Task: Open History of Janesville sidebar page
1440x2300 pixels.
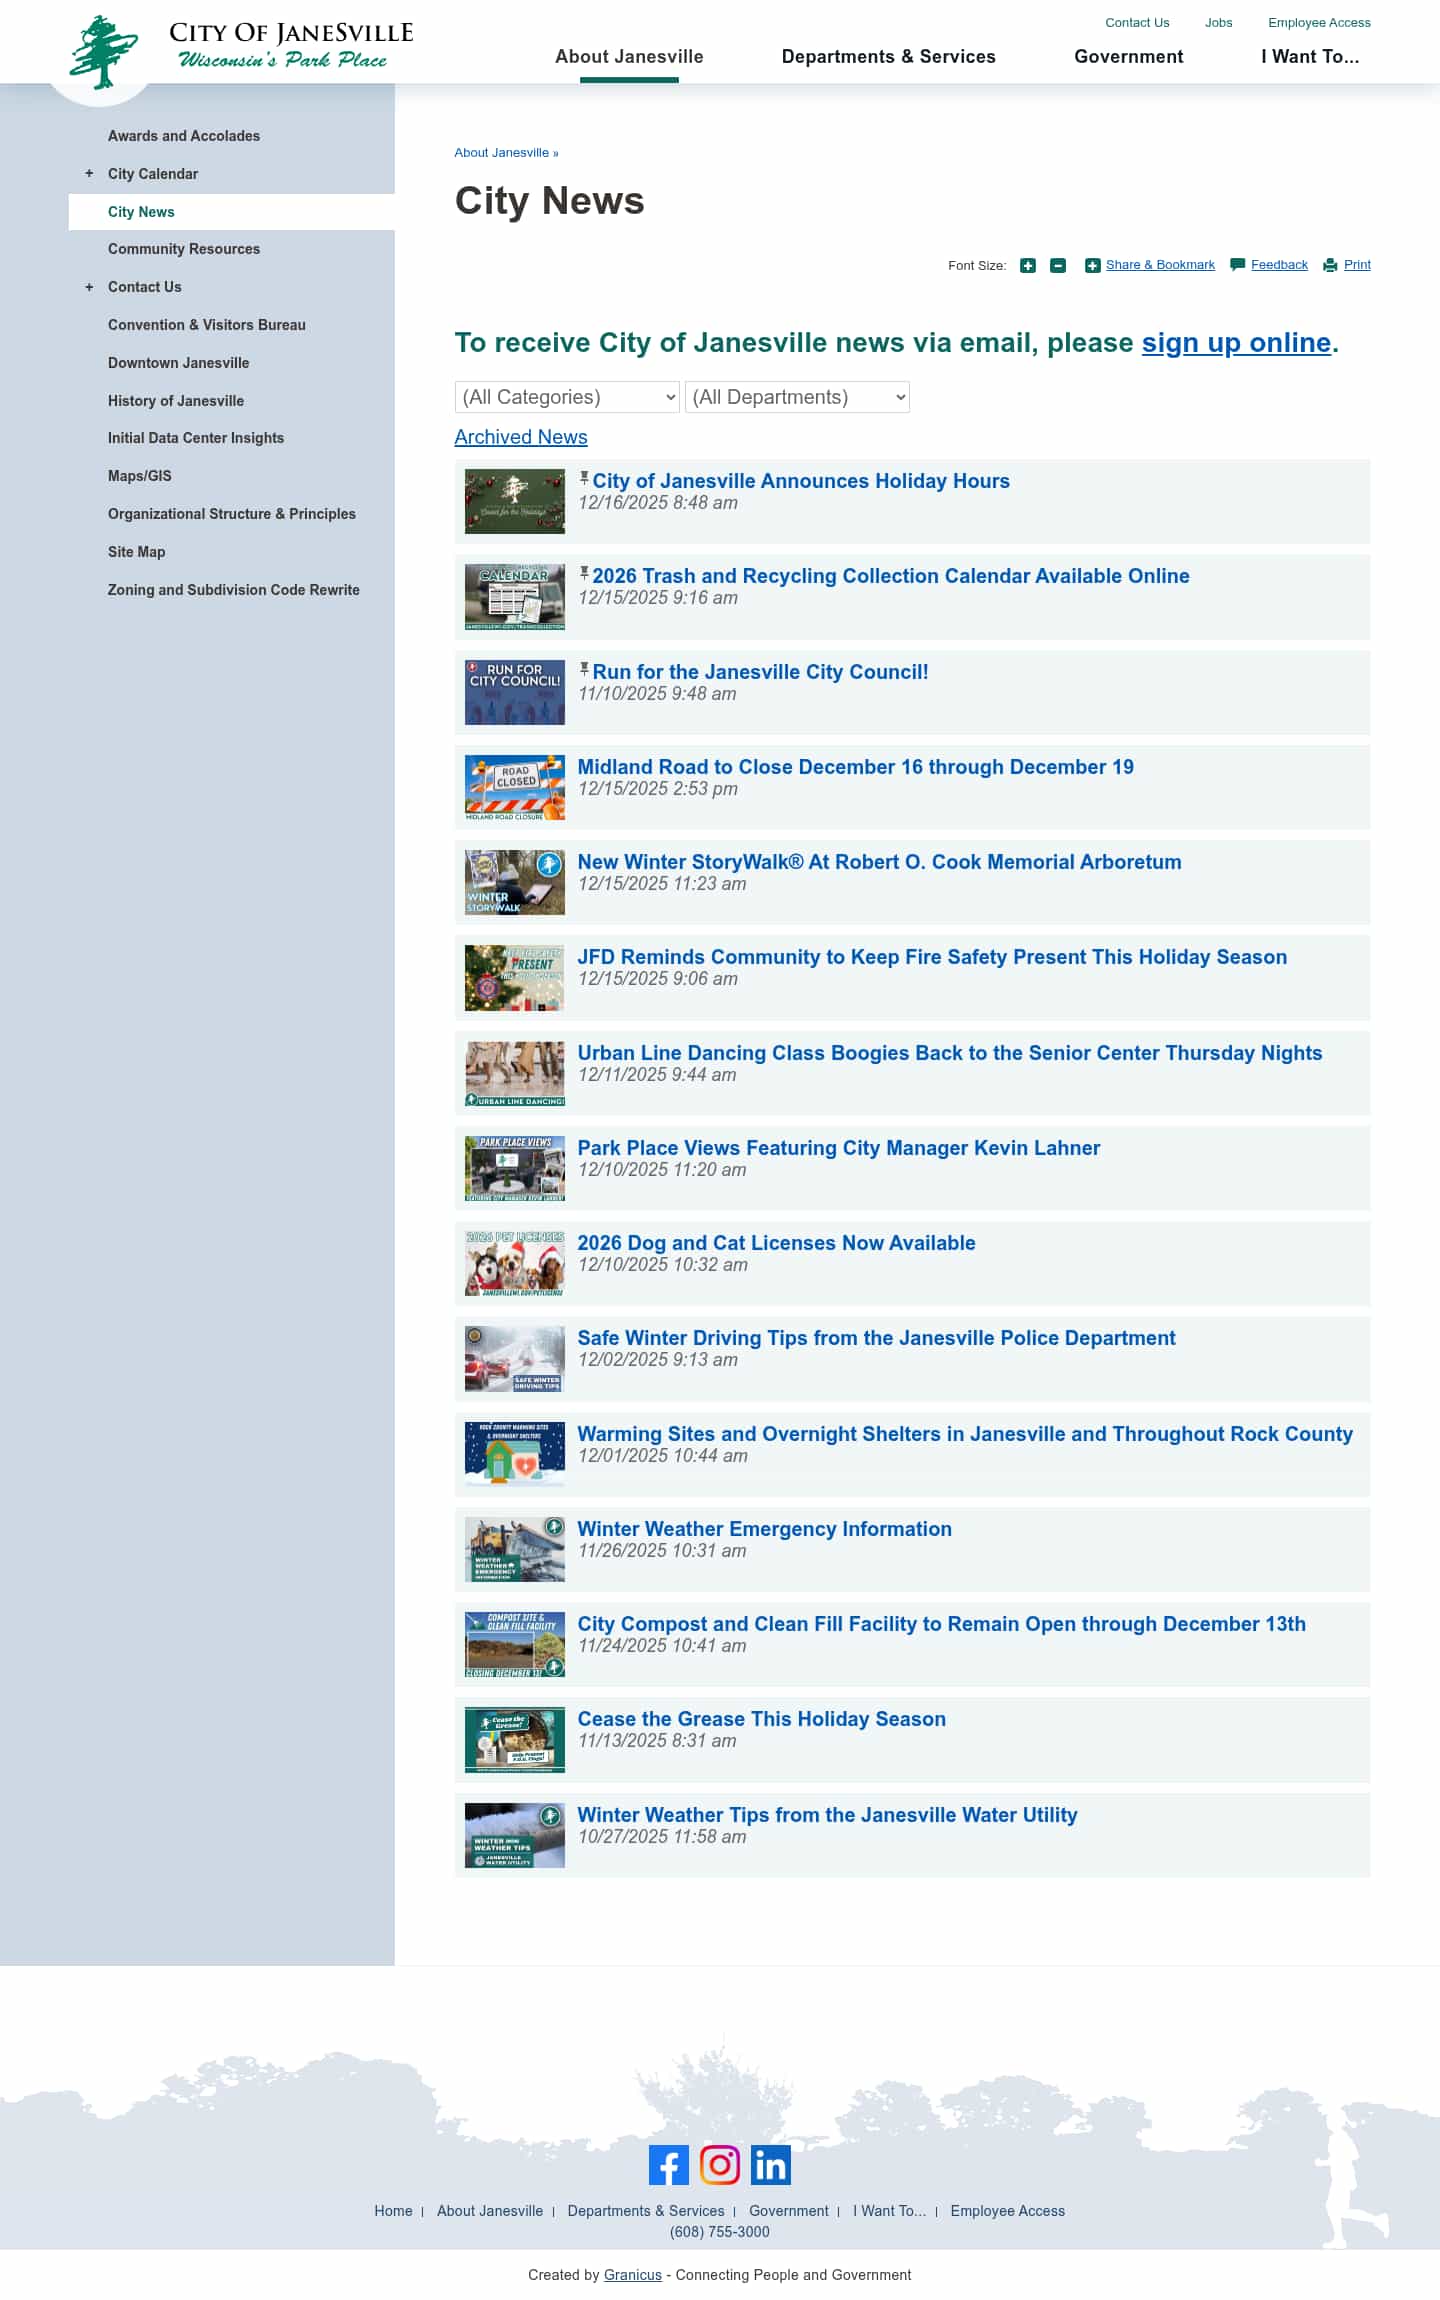Action: (x=176, y=401)
